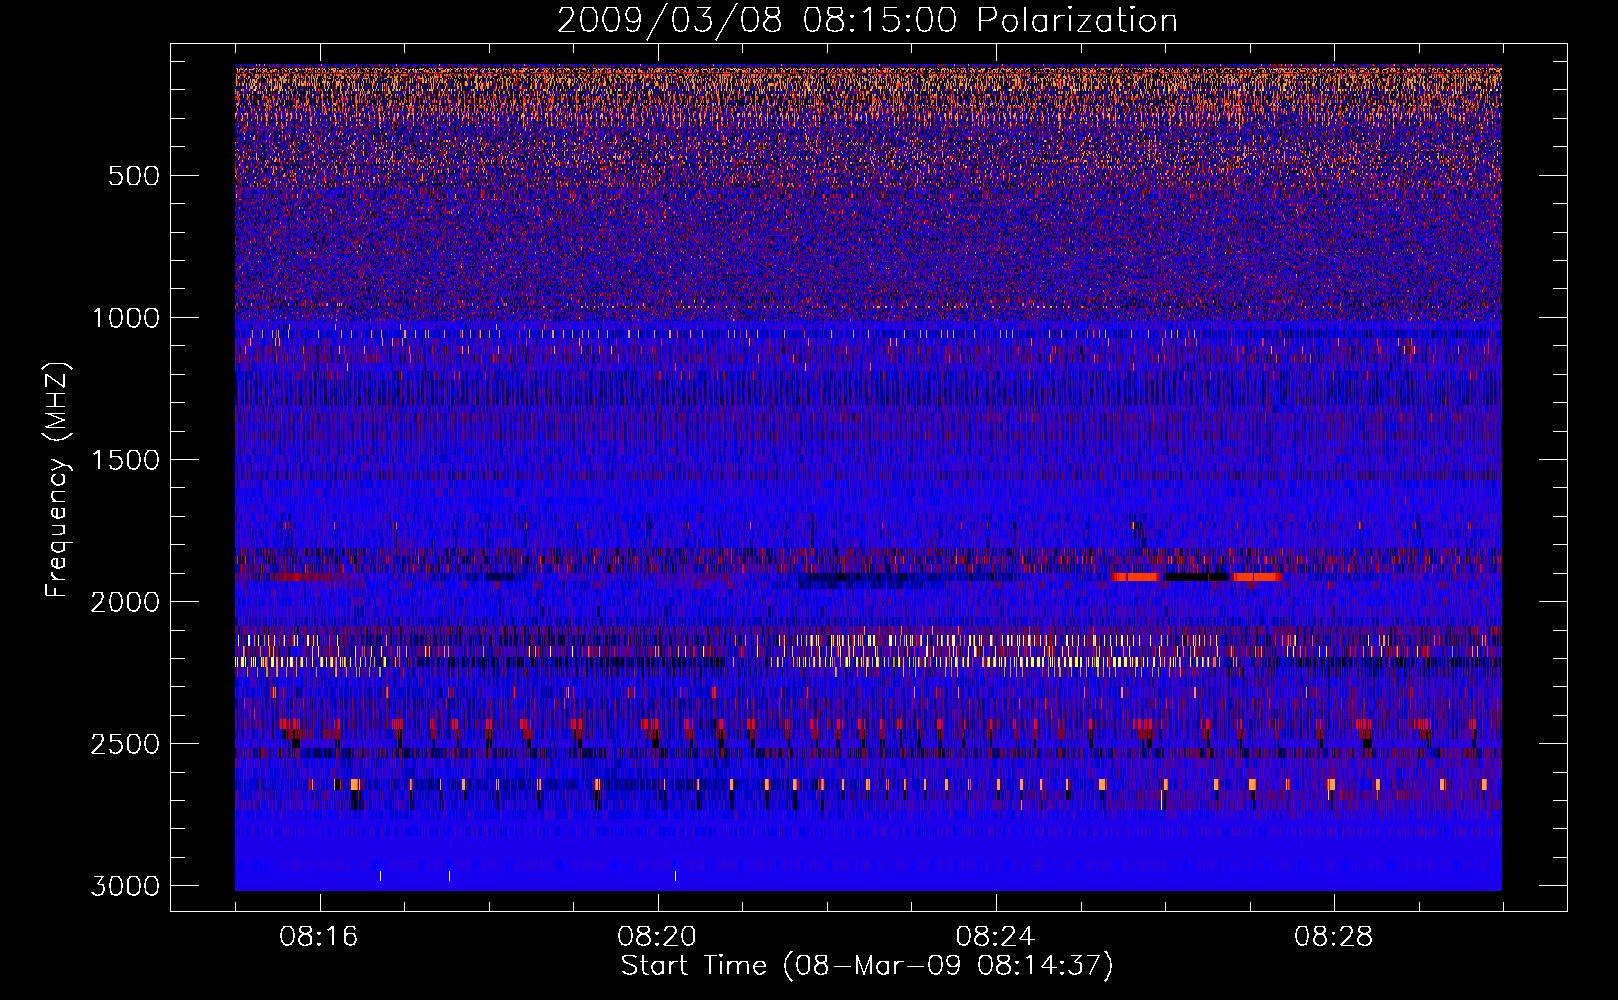The image size is (1618, 1000).
Task: Select the 500 frequency tick label
Action: click(134, 176)
